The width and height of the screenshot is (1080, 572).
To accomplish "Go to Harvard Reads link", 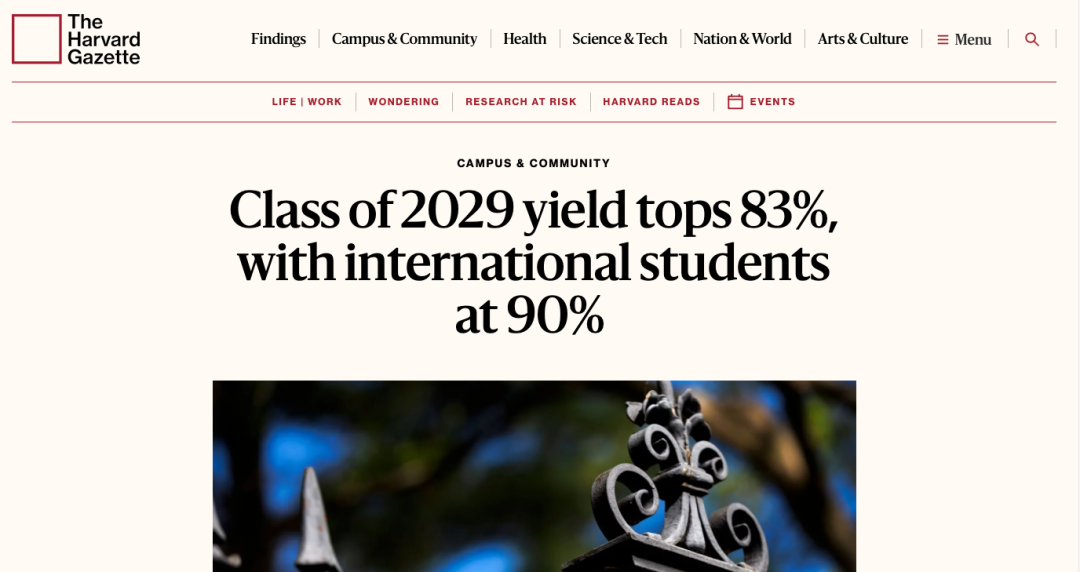I will pyautogui.click(x=651, y=102).
